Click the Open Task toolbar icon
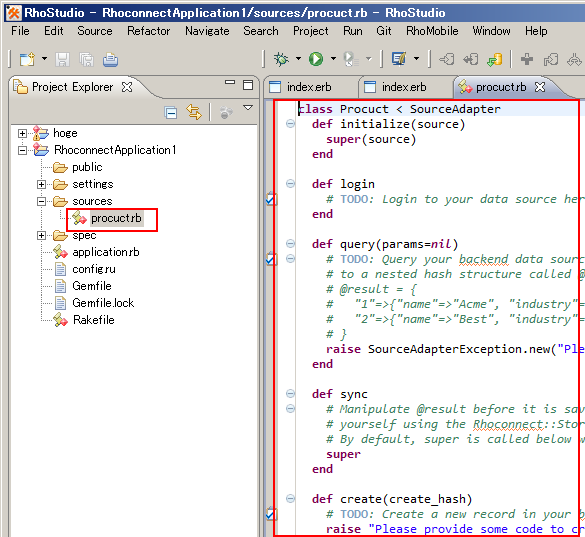The image size is (585, 537). pos(398,59)
